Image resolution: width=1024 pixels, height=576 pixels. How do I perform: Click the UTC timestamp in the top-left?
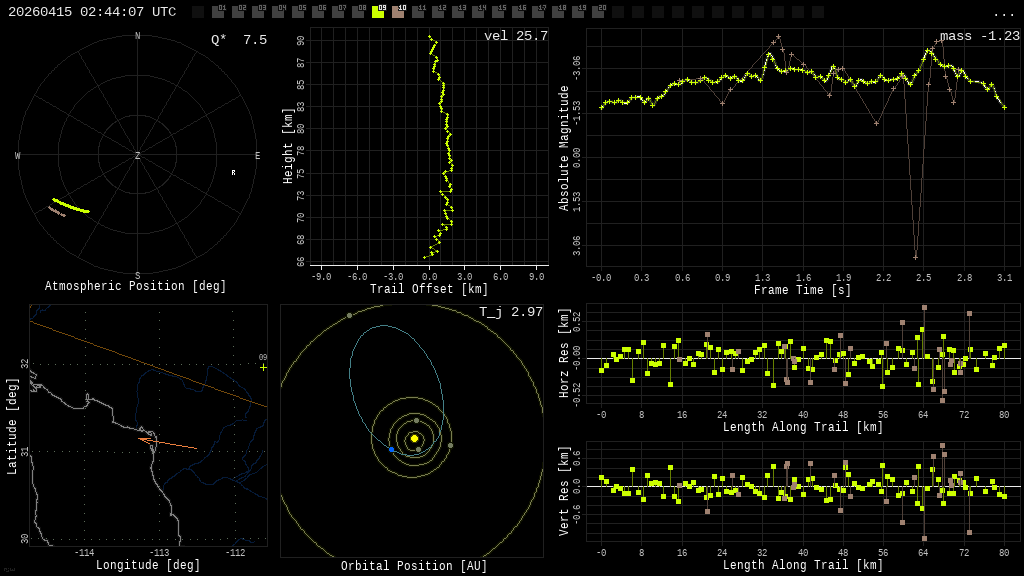(x=92, y=12)
